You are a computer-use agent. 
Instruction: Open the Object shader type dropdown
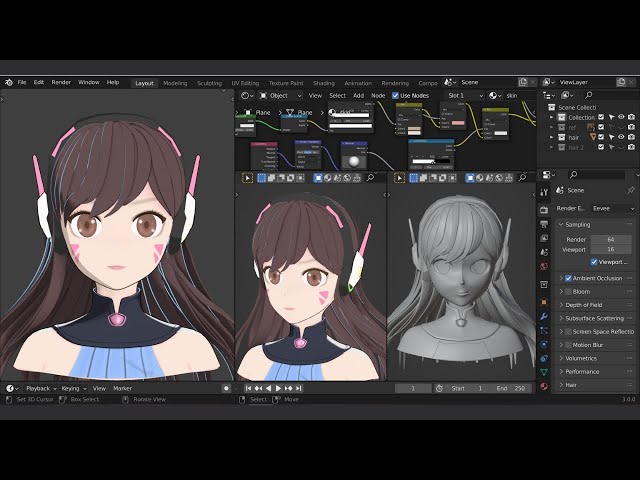tap(280, 96)
